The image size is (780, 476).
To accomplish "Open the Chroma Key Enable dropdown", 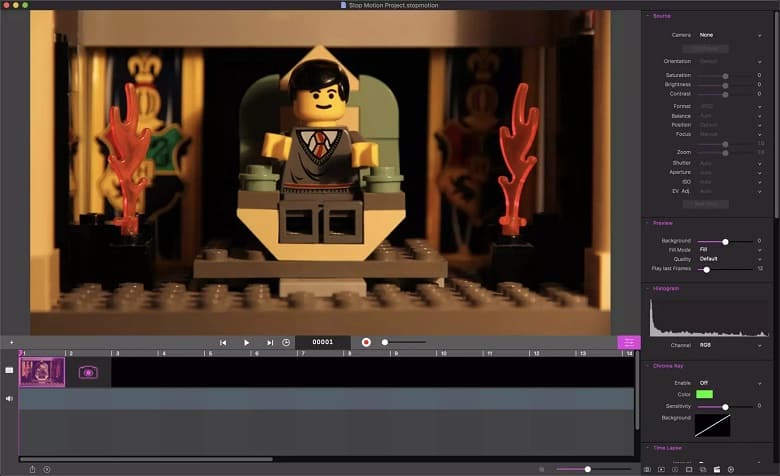I will point(730,383).
